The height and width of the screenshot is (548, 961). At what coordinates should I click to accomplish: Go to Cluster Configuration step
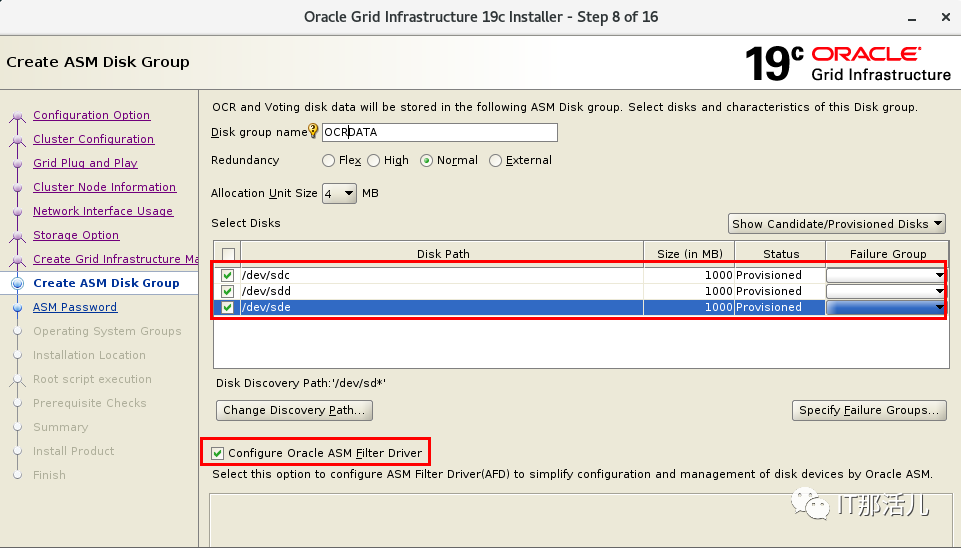pyautogui.click(x=94, y=139)
